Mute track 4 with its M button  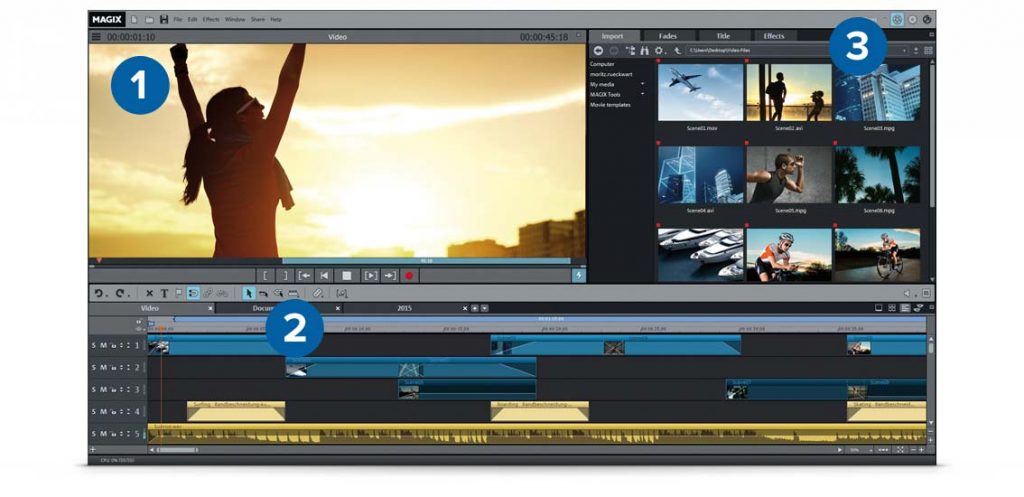(x=103, y=412)
